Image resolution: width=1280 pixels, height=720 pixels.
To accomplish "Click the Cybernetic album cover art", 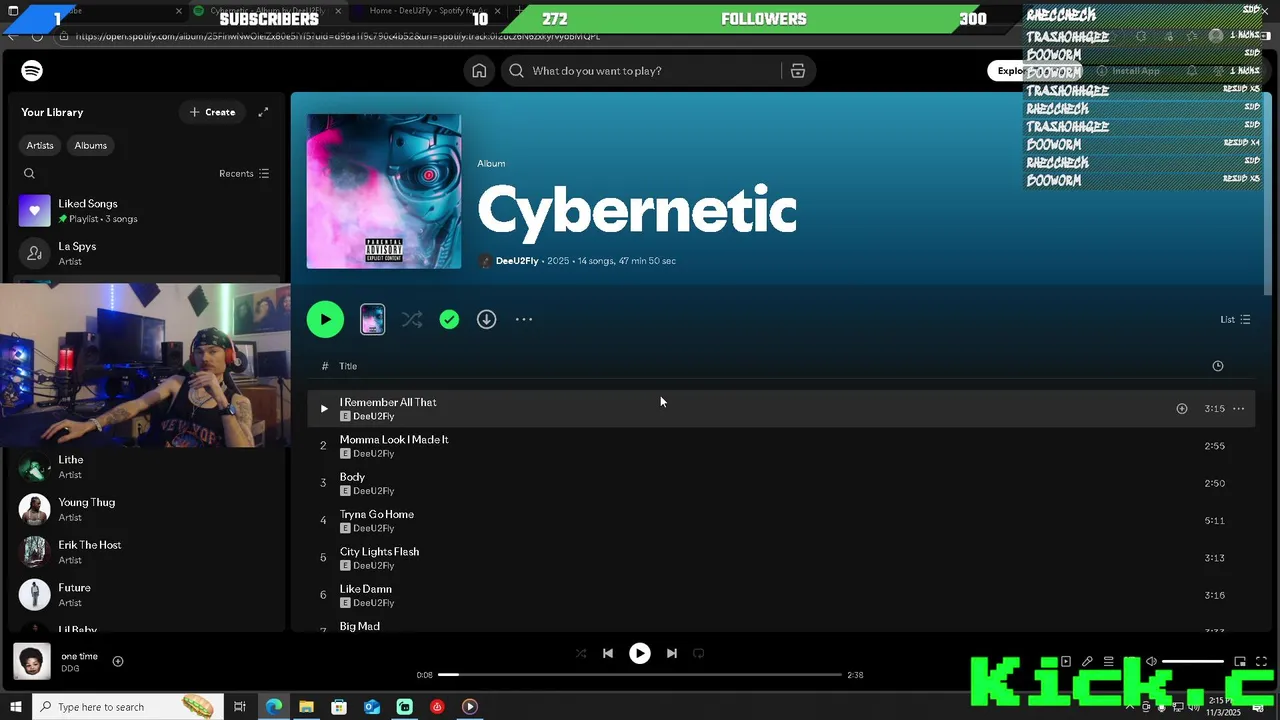I will tap(384, 191).
